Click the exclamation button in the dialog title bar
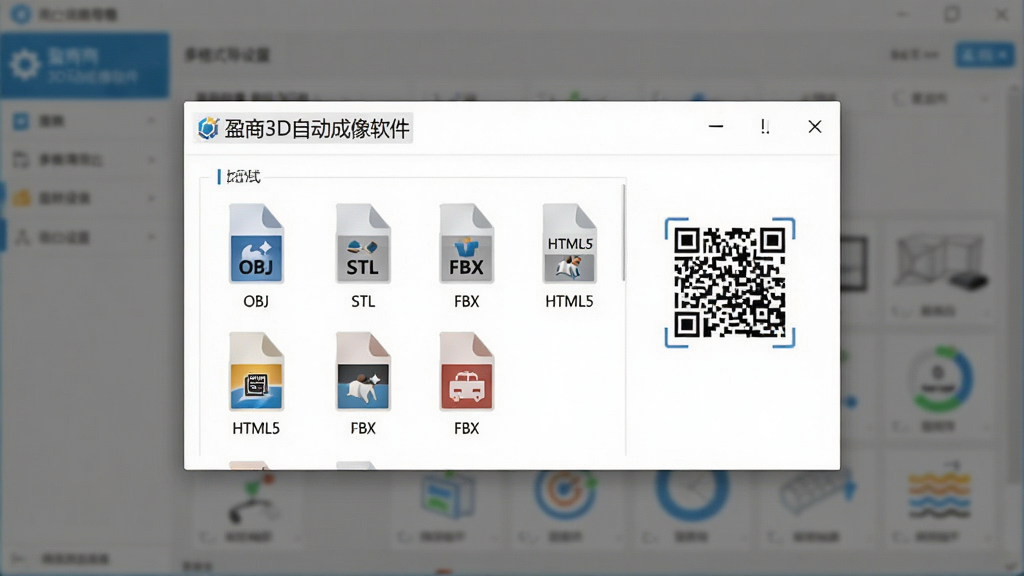Viewport: 1024px width, 576px height. point(765,127)
